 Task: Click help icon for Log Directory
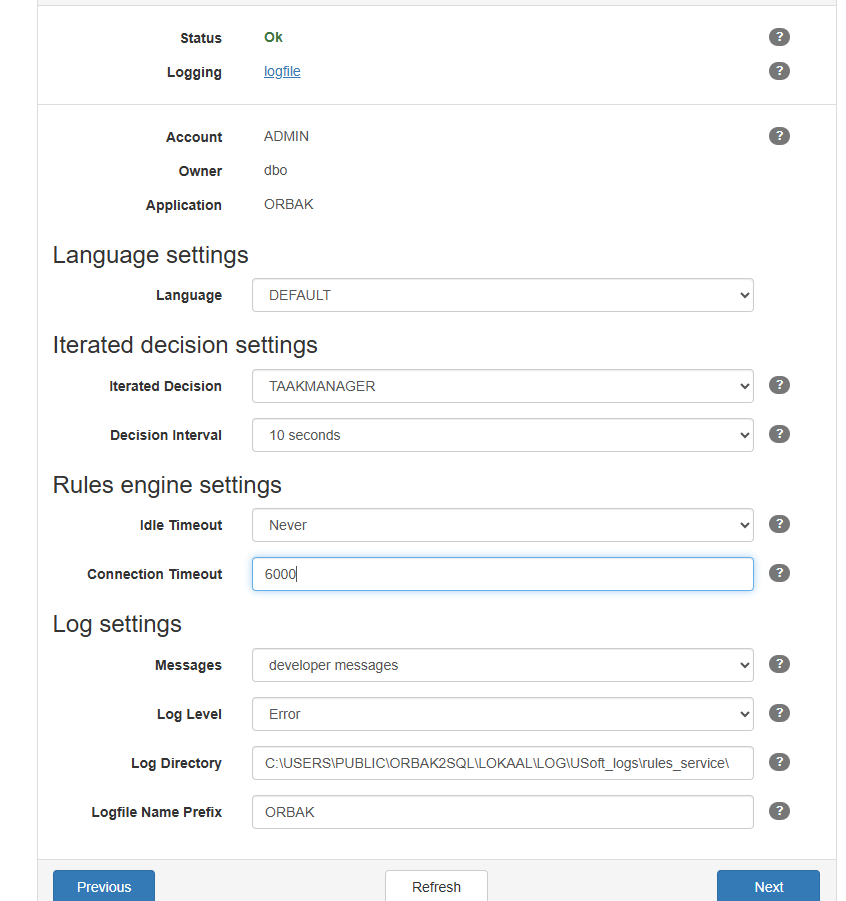(779, 762)
